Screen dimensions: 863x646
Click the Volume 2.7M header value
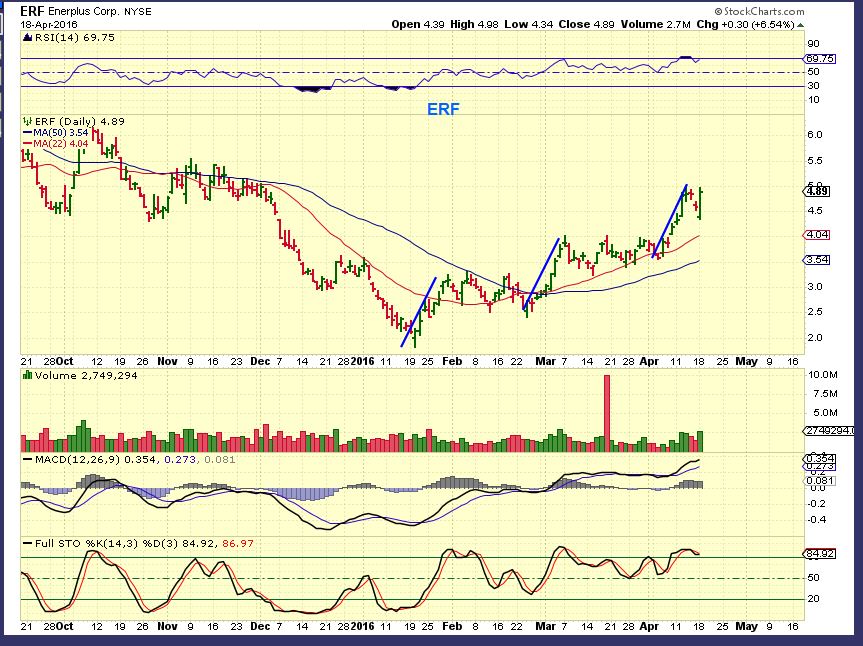656,25
